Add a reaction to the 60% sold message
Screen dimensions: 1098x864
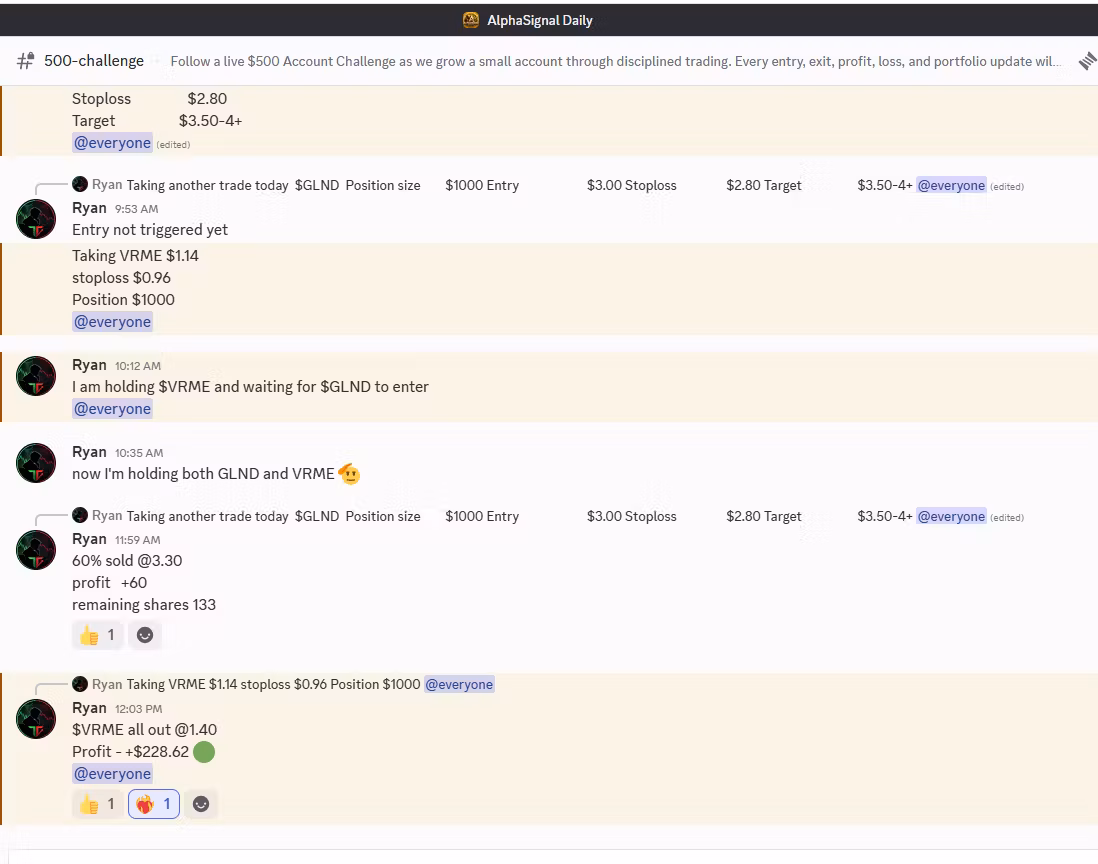click(x=145, y=635)
